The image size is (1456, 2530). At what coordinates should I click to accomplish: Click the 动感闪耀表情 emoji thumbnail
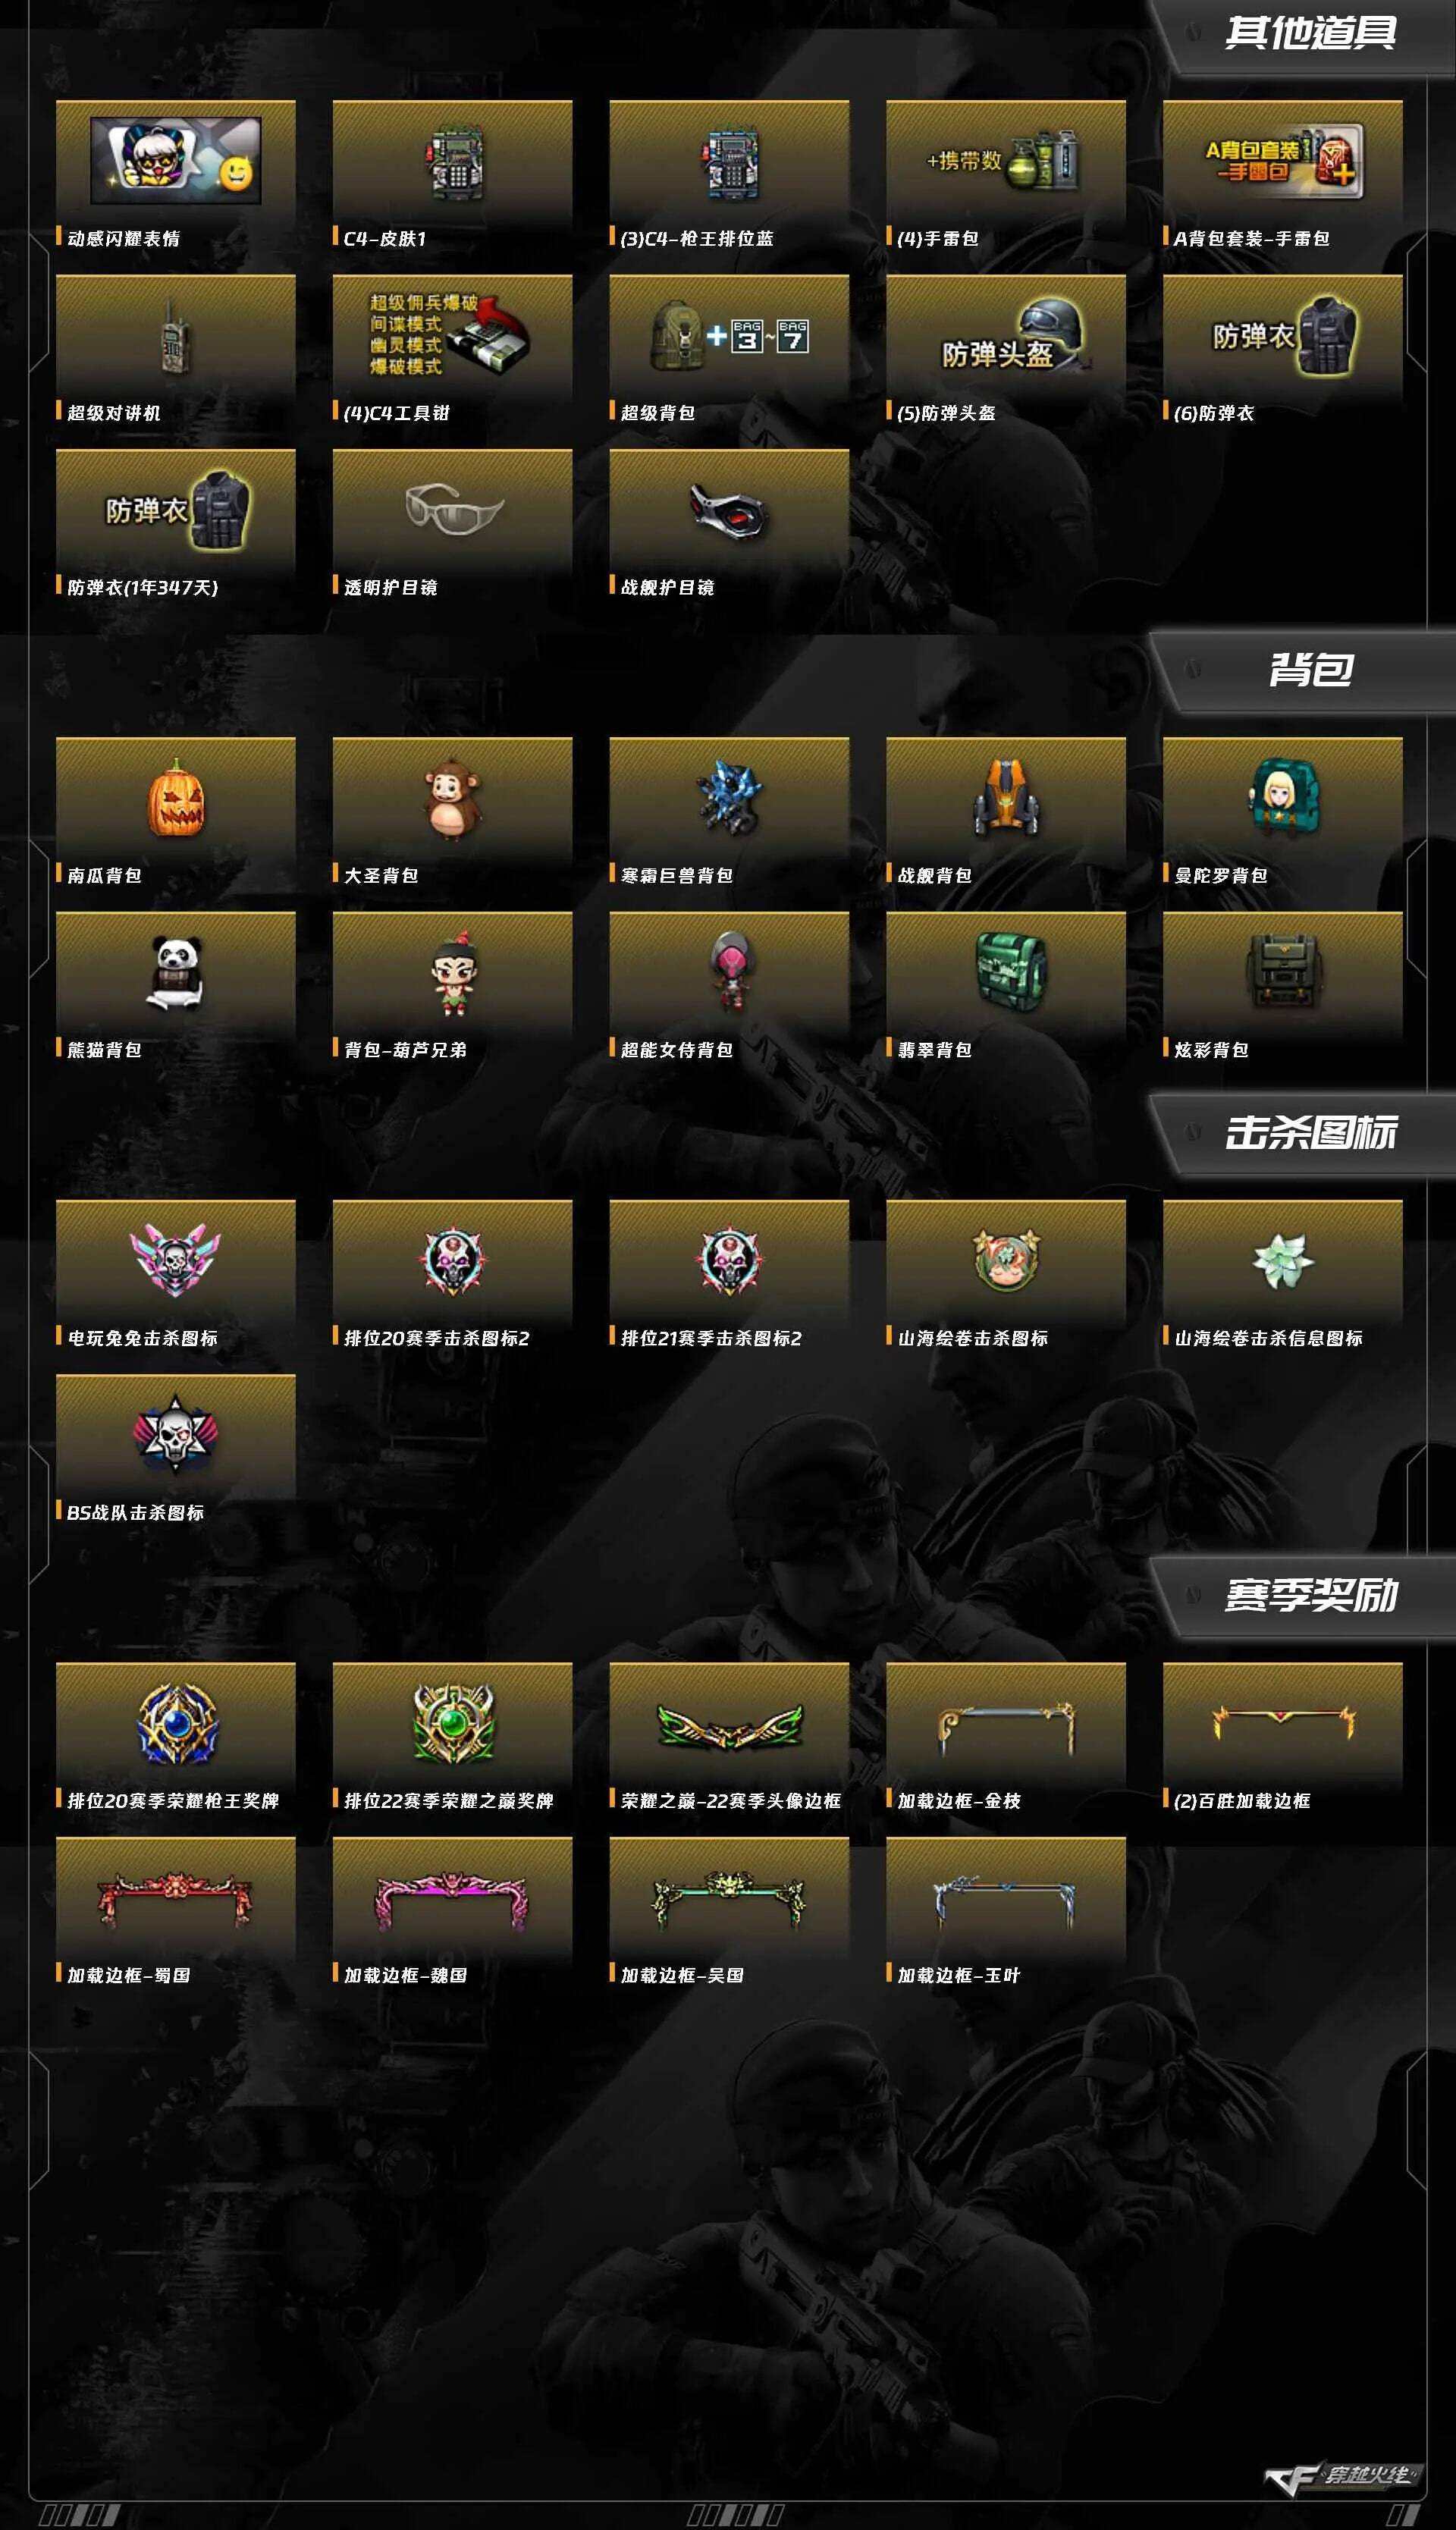click(176, 160)
